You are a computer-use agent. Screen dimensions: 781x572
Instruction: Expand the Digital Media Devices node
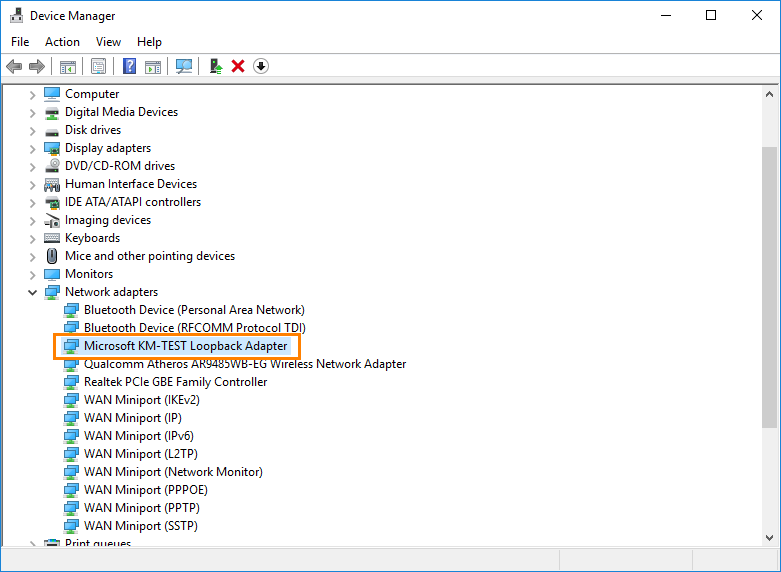(32, 113)
